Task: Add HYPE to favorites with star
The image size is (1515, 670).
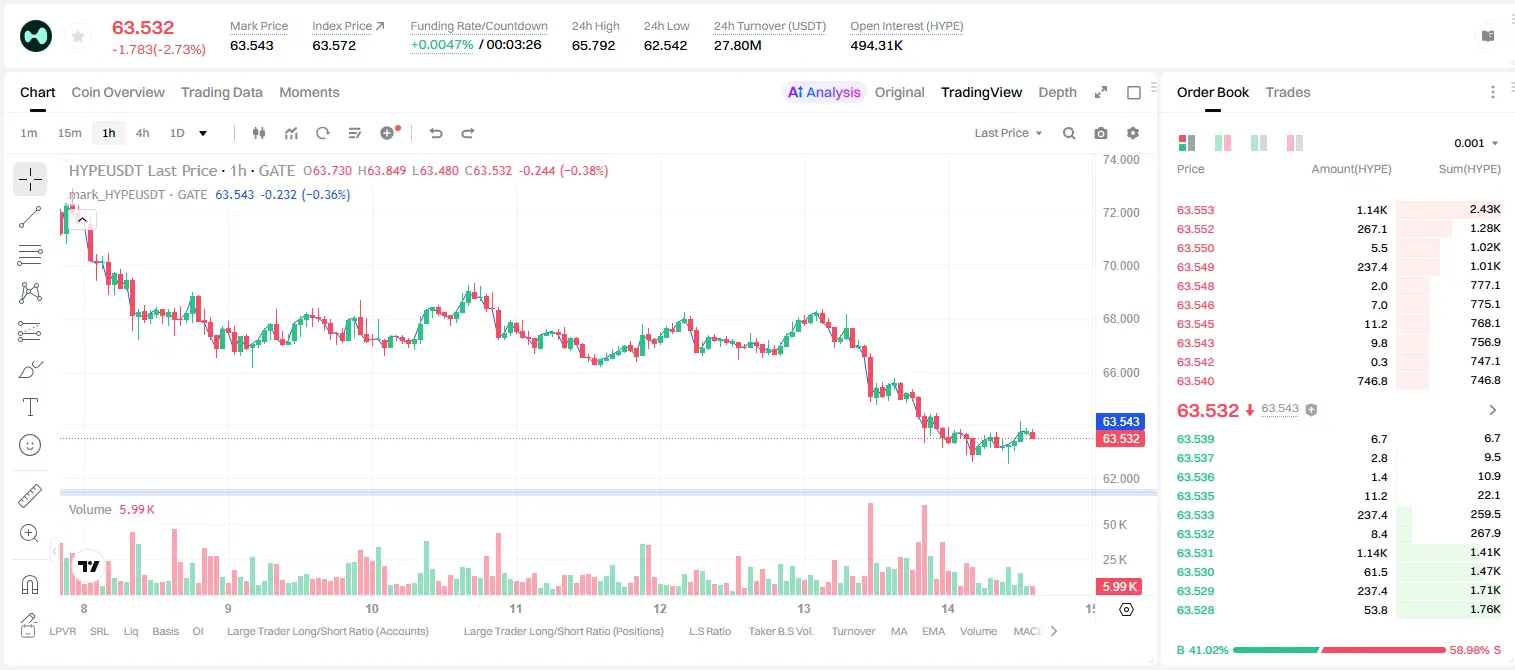Action: pos(78,36)
